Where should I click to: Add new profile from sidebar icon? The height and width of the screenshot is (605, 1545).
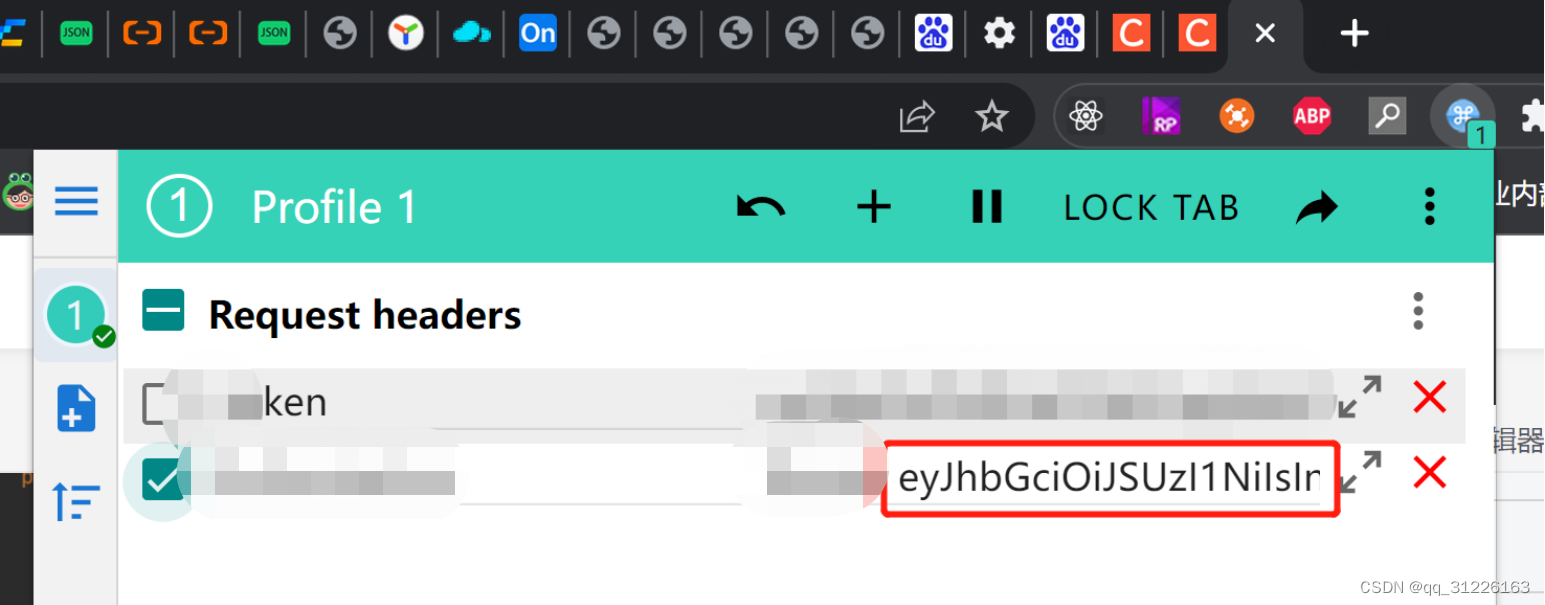click(76, 408)
